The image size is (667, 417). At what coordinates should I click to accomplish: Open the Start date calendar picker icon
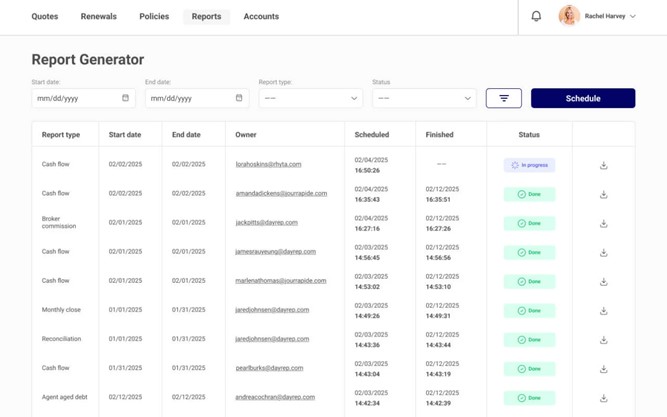pyautogui.click(x=125, y=98)
